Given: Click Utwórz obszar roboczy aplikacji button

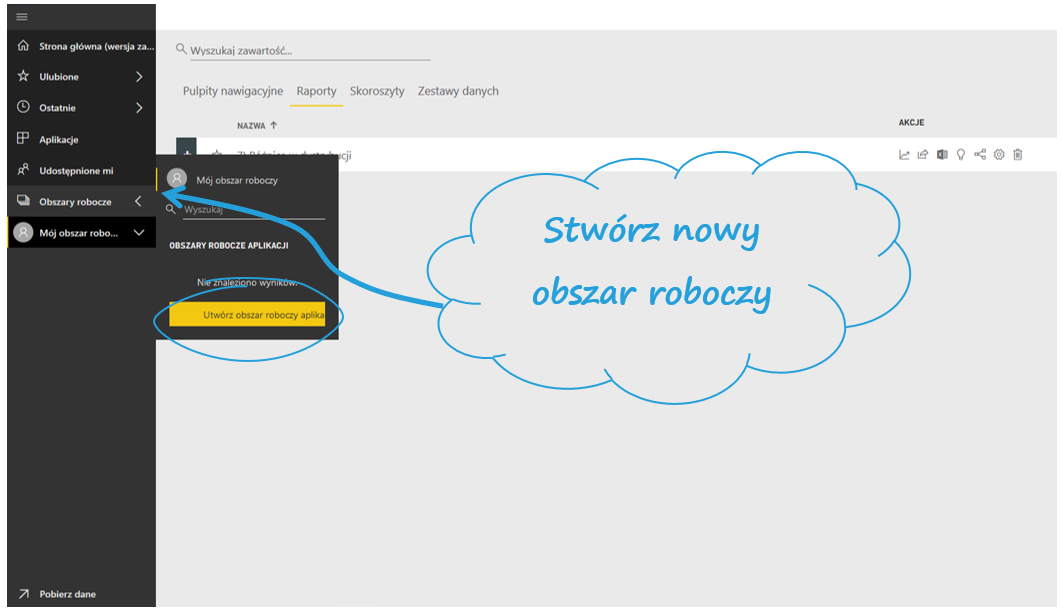Looking at the screenshot, I should click(248, 315).
